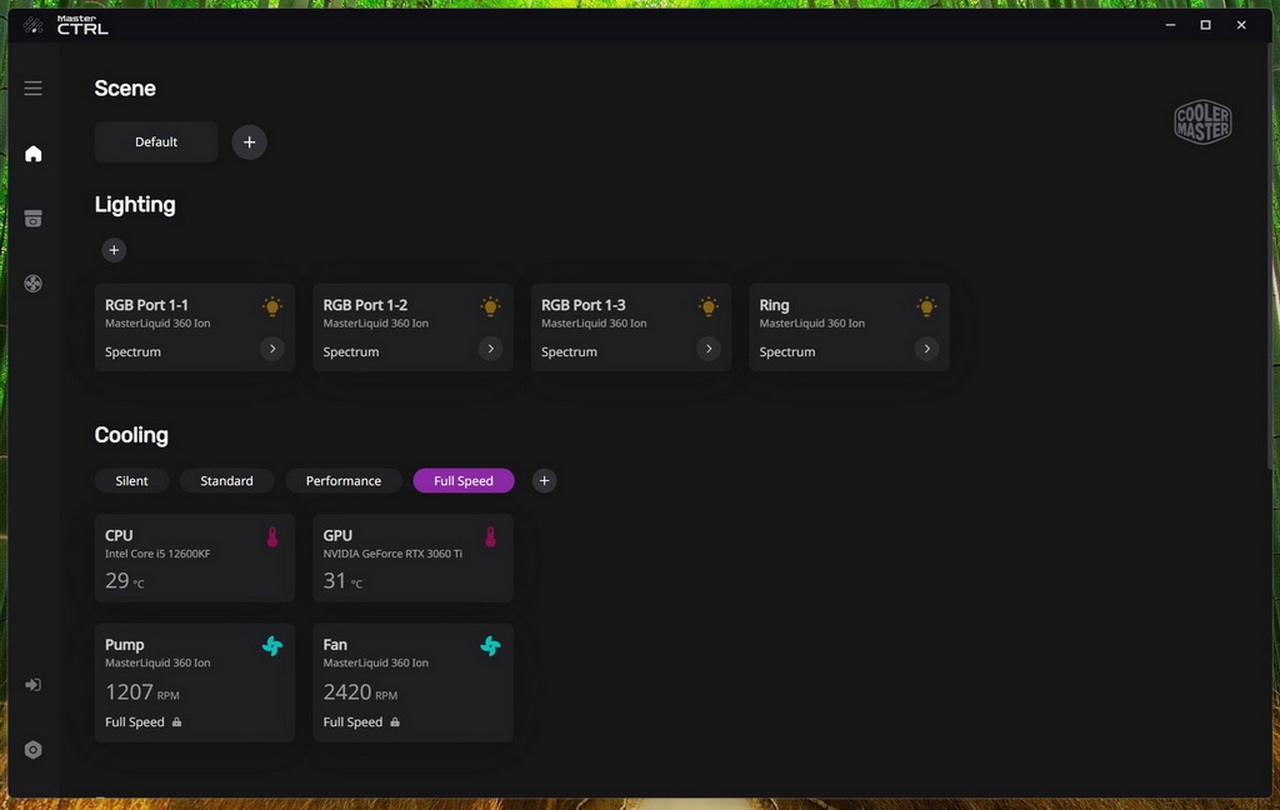Minimize the MasterCTRL window
Viewport: 1280px width, 810px height.
tap(1171, 25)
